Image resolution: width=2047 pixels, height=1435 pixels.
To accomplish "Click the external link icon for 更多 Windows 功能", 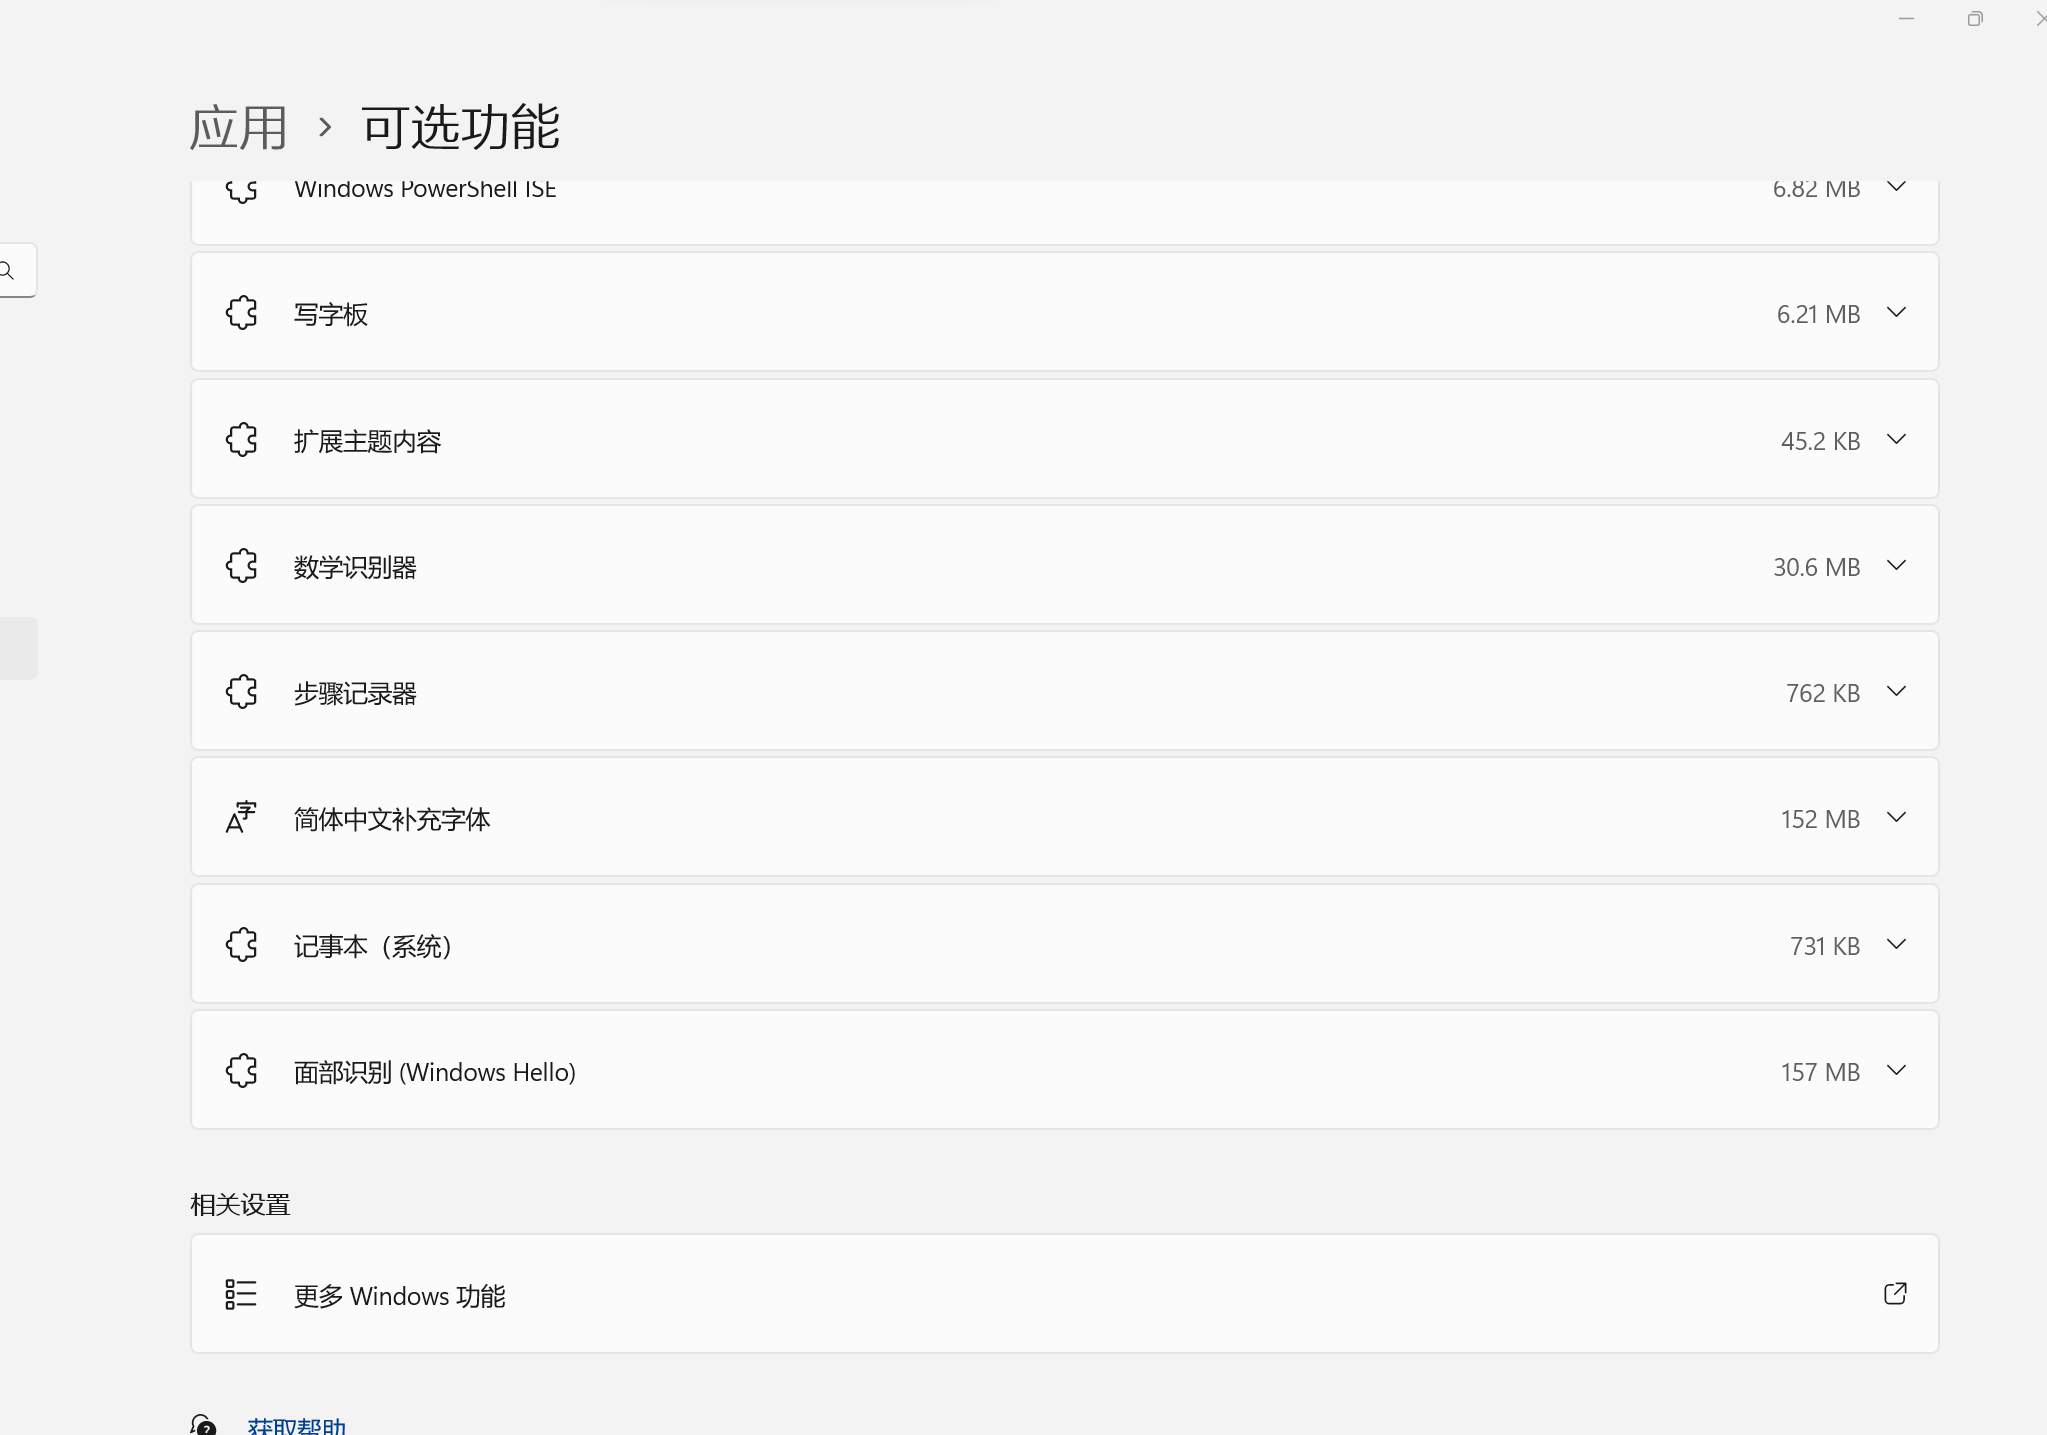I will pyautogui.click(x=1895, y=1294).
